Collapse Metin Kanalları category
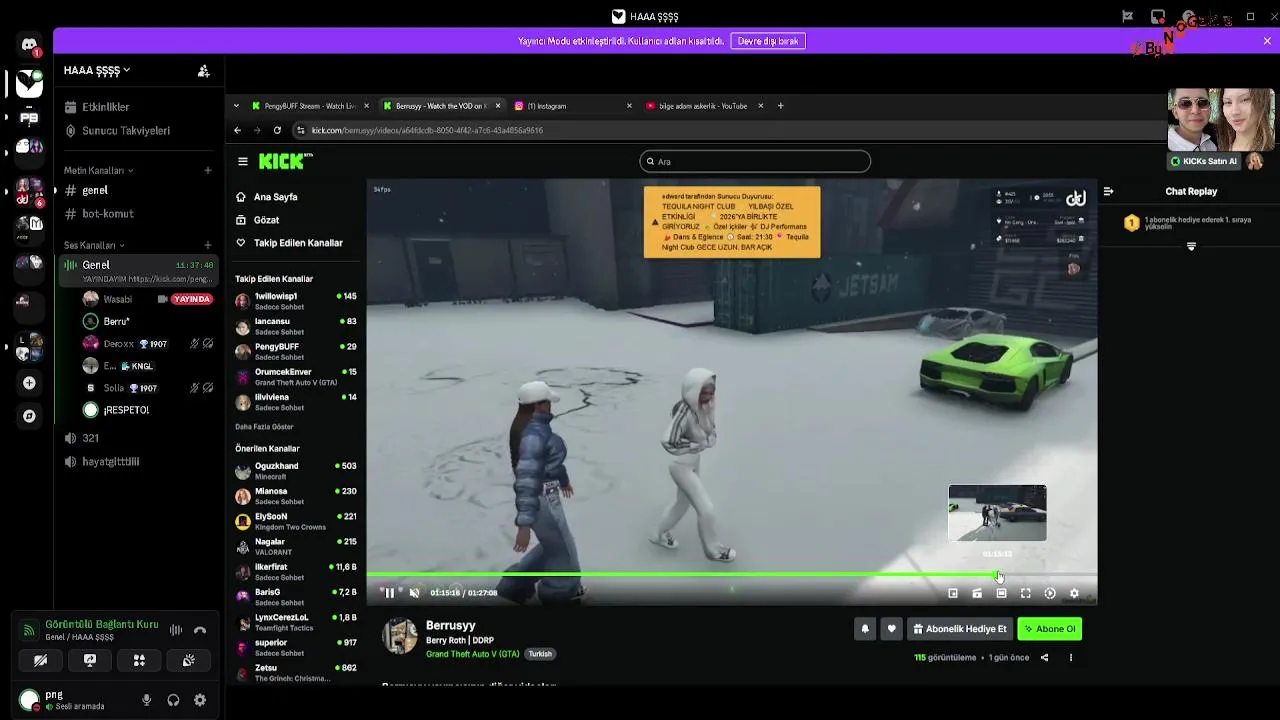 click(98, 171)
